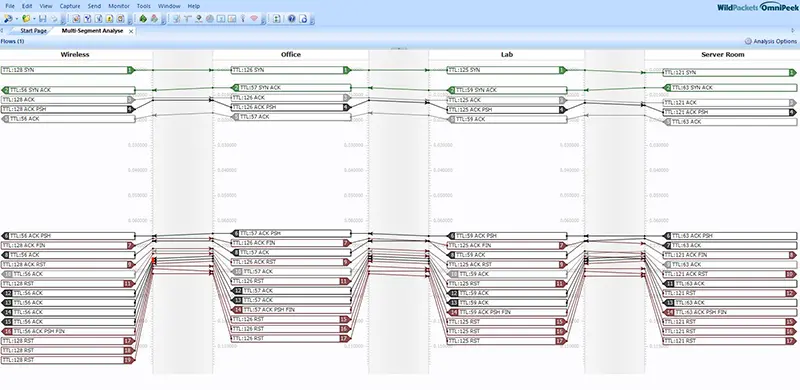Select the Wireless TTL:128 SYN packet
Viewport: 800px width, 390px height.
point(68,70)
